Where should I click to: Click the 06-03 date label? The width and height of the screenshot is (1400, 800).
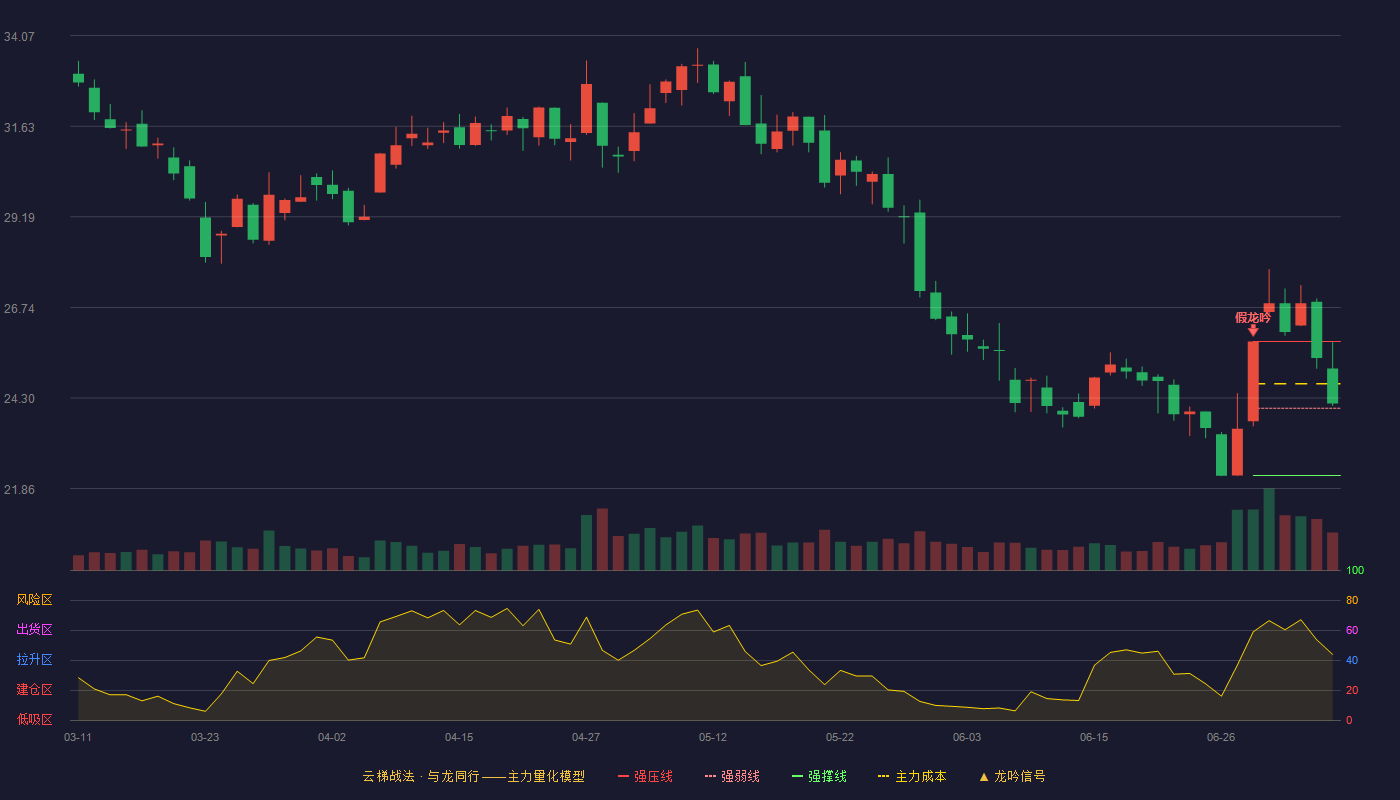(x=967, y=737)
